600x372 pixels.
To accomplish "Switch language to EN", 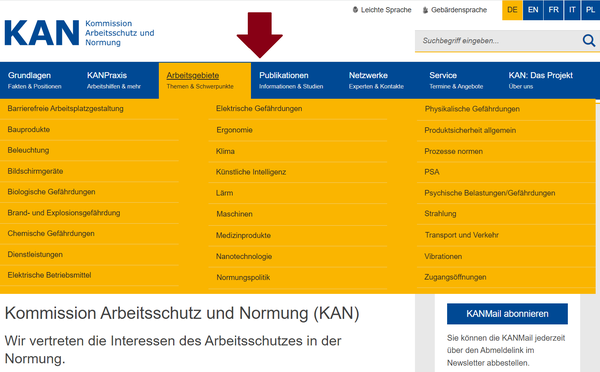I will (533, 10).
